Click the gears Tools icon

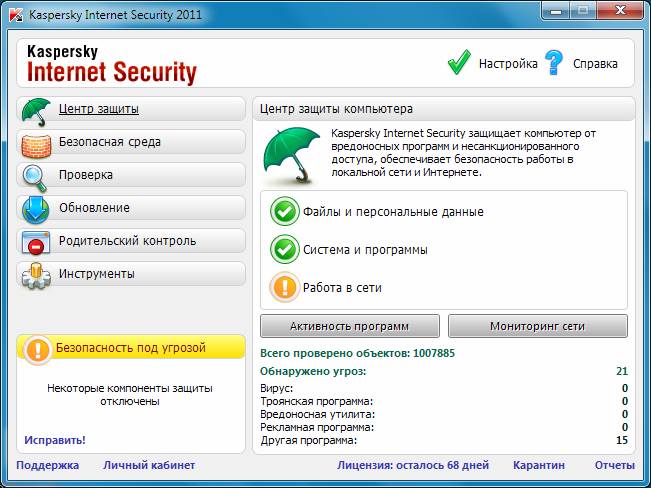coord(36,275)
